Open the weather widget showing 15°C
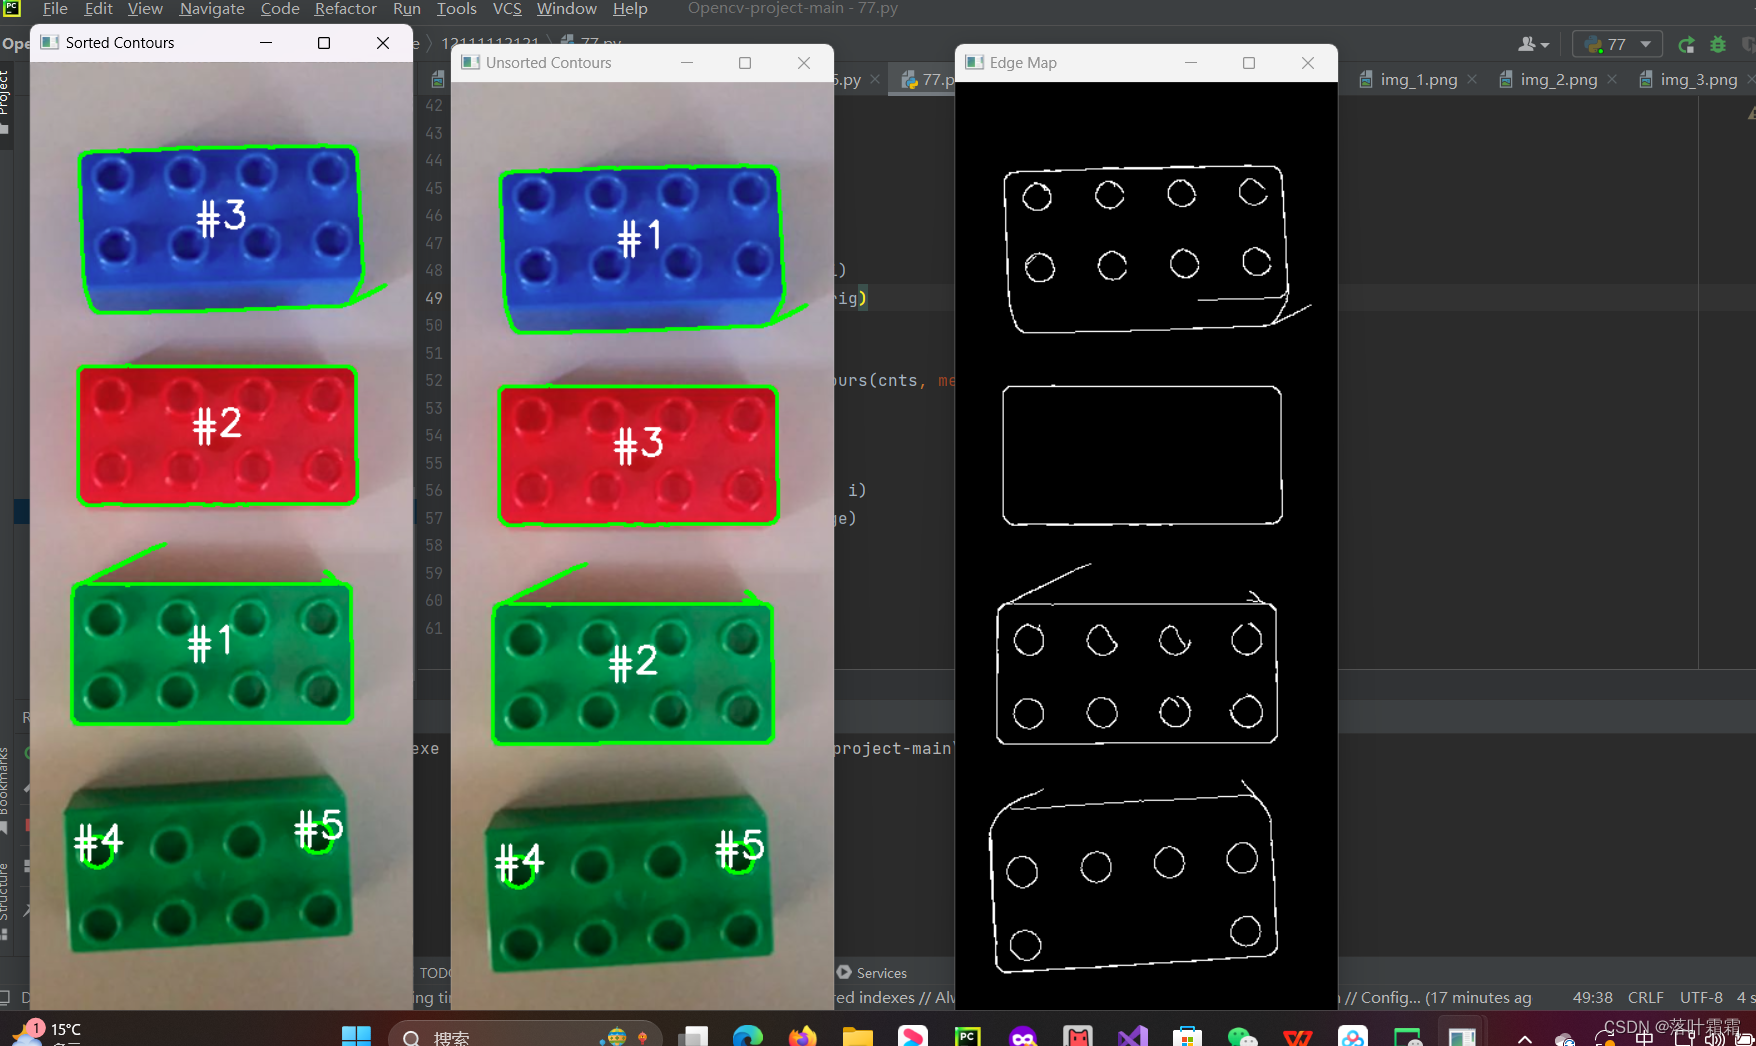1756x1046 pixels. click(48, 1032)
